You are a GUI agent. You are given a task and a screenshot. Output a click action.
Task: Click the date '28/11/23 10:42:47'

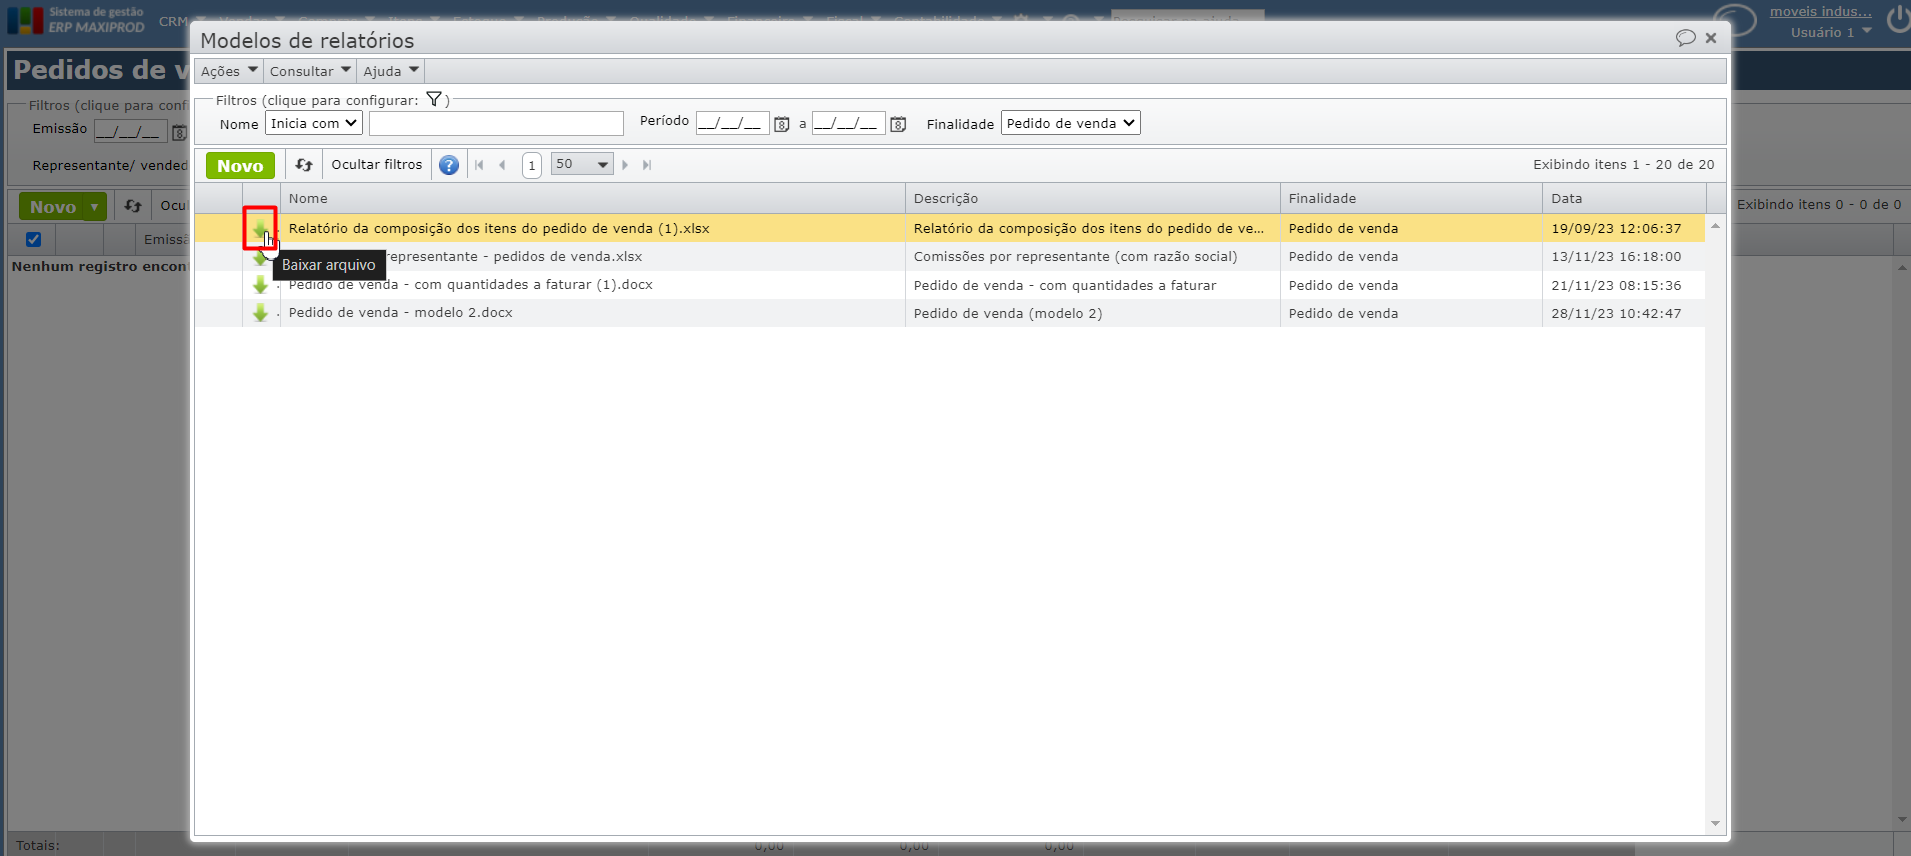(1616, 313)
